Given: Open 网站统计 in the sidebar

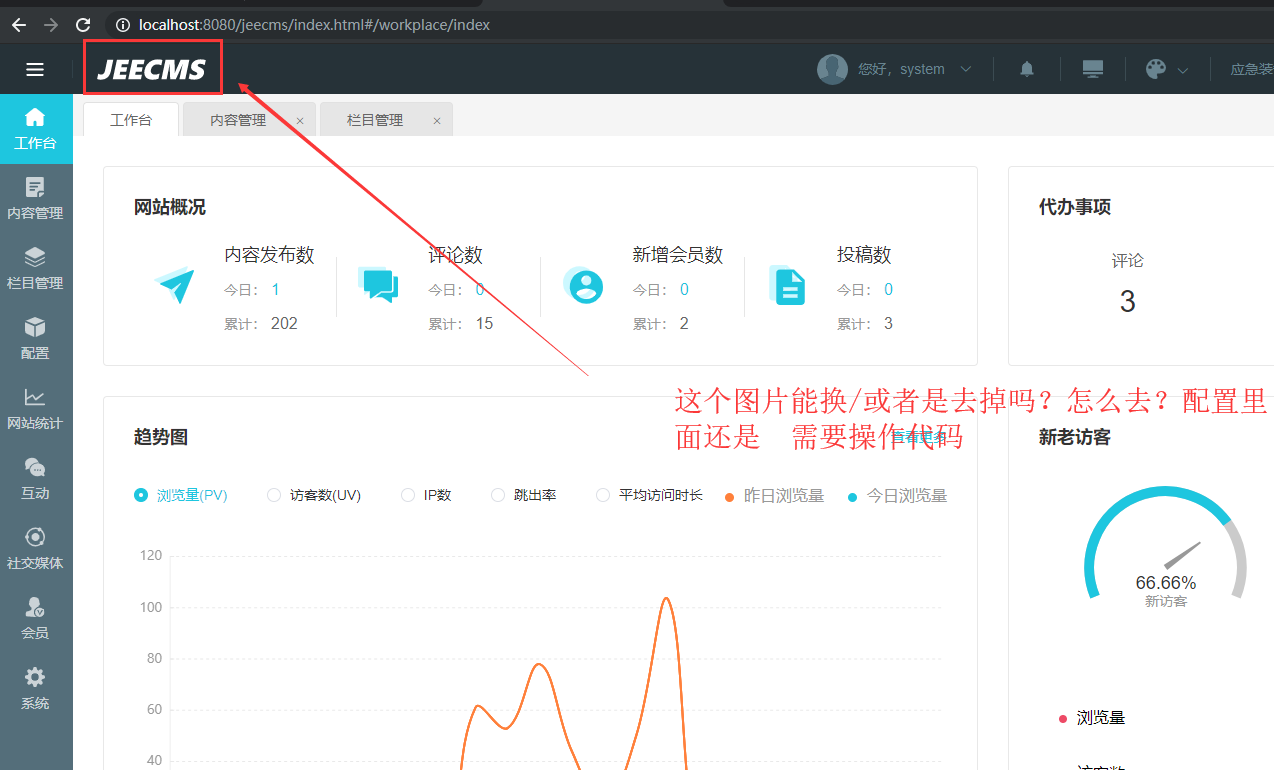Looking at the screenshot, I should (36, 409).
